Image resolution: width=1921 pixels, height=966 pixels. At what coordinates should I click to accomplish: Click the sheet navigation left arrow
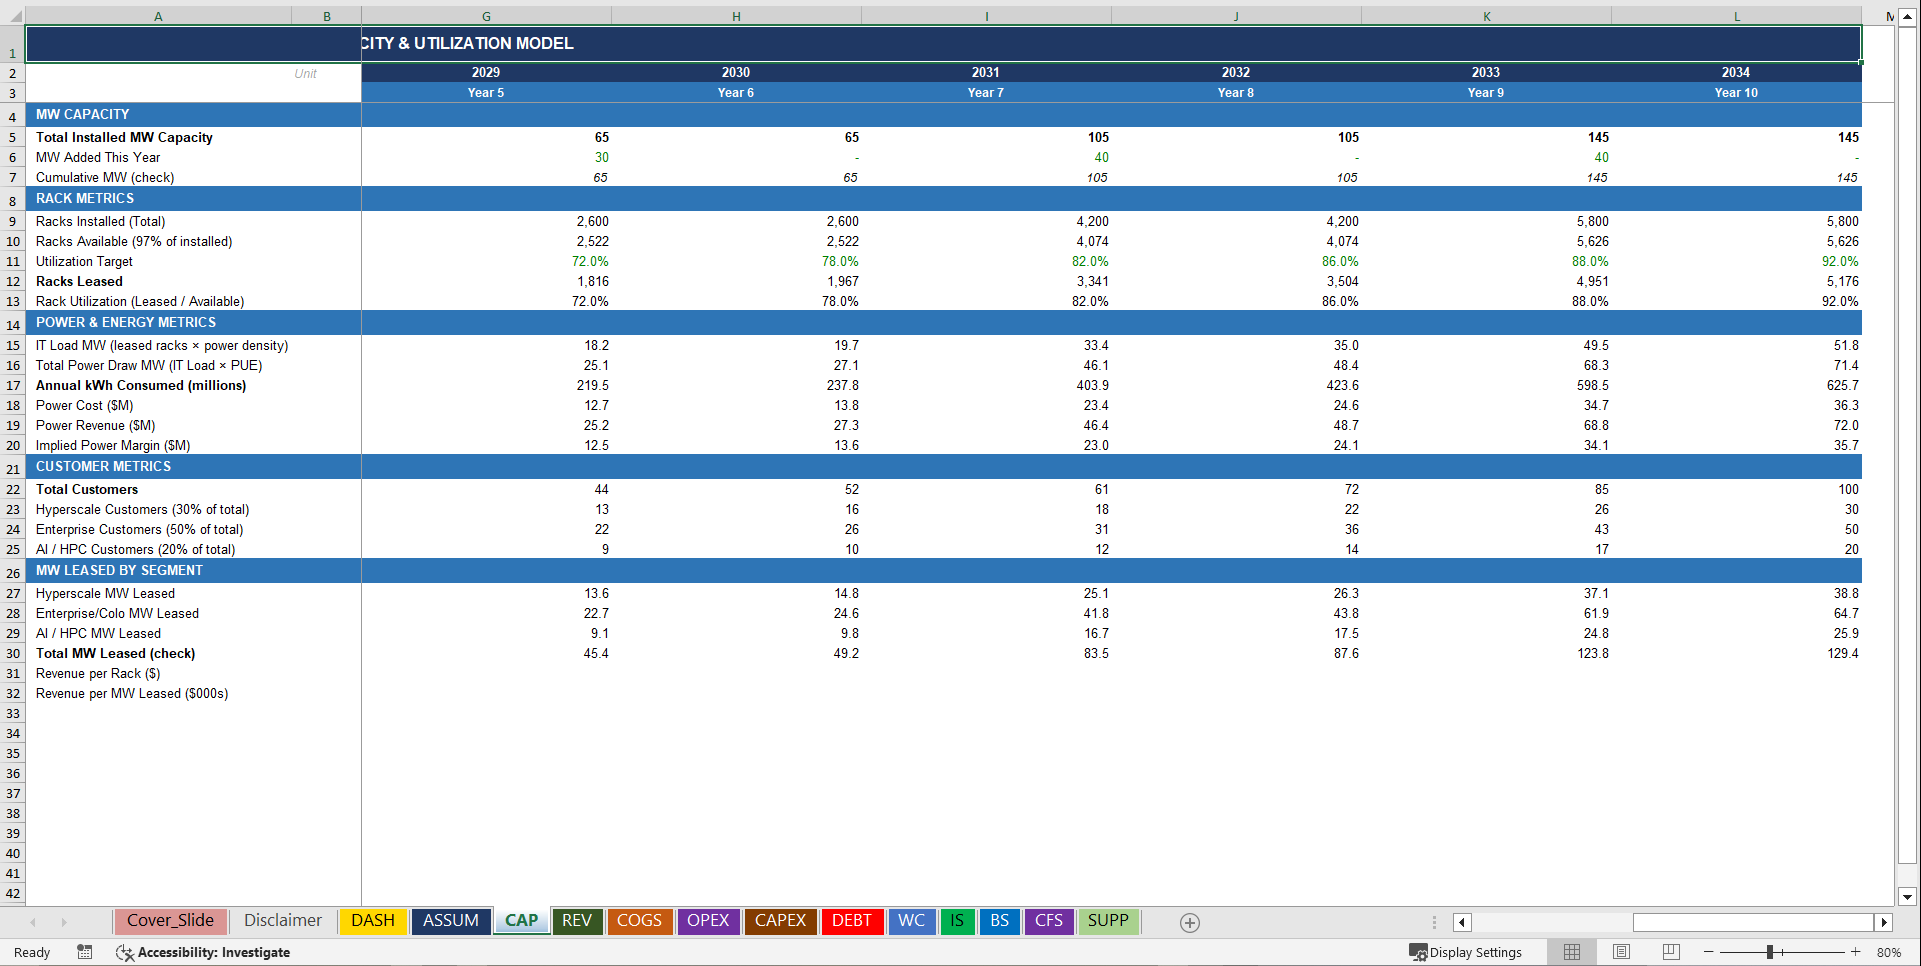[x=33, y=922]
